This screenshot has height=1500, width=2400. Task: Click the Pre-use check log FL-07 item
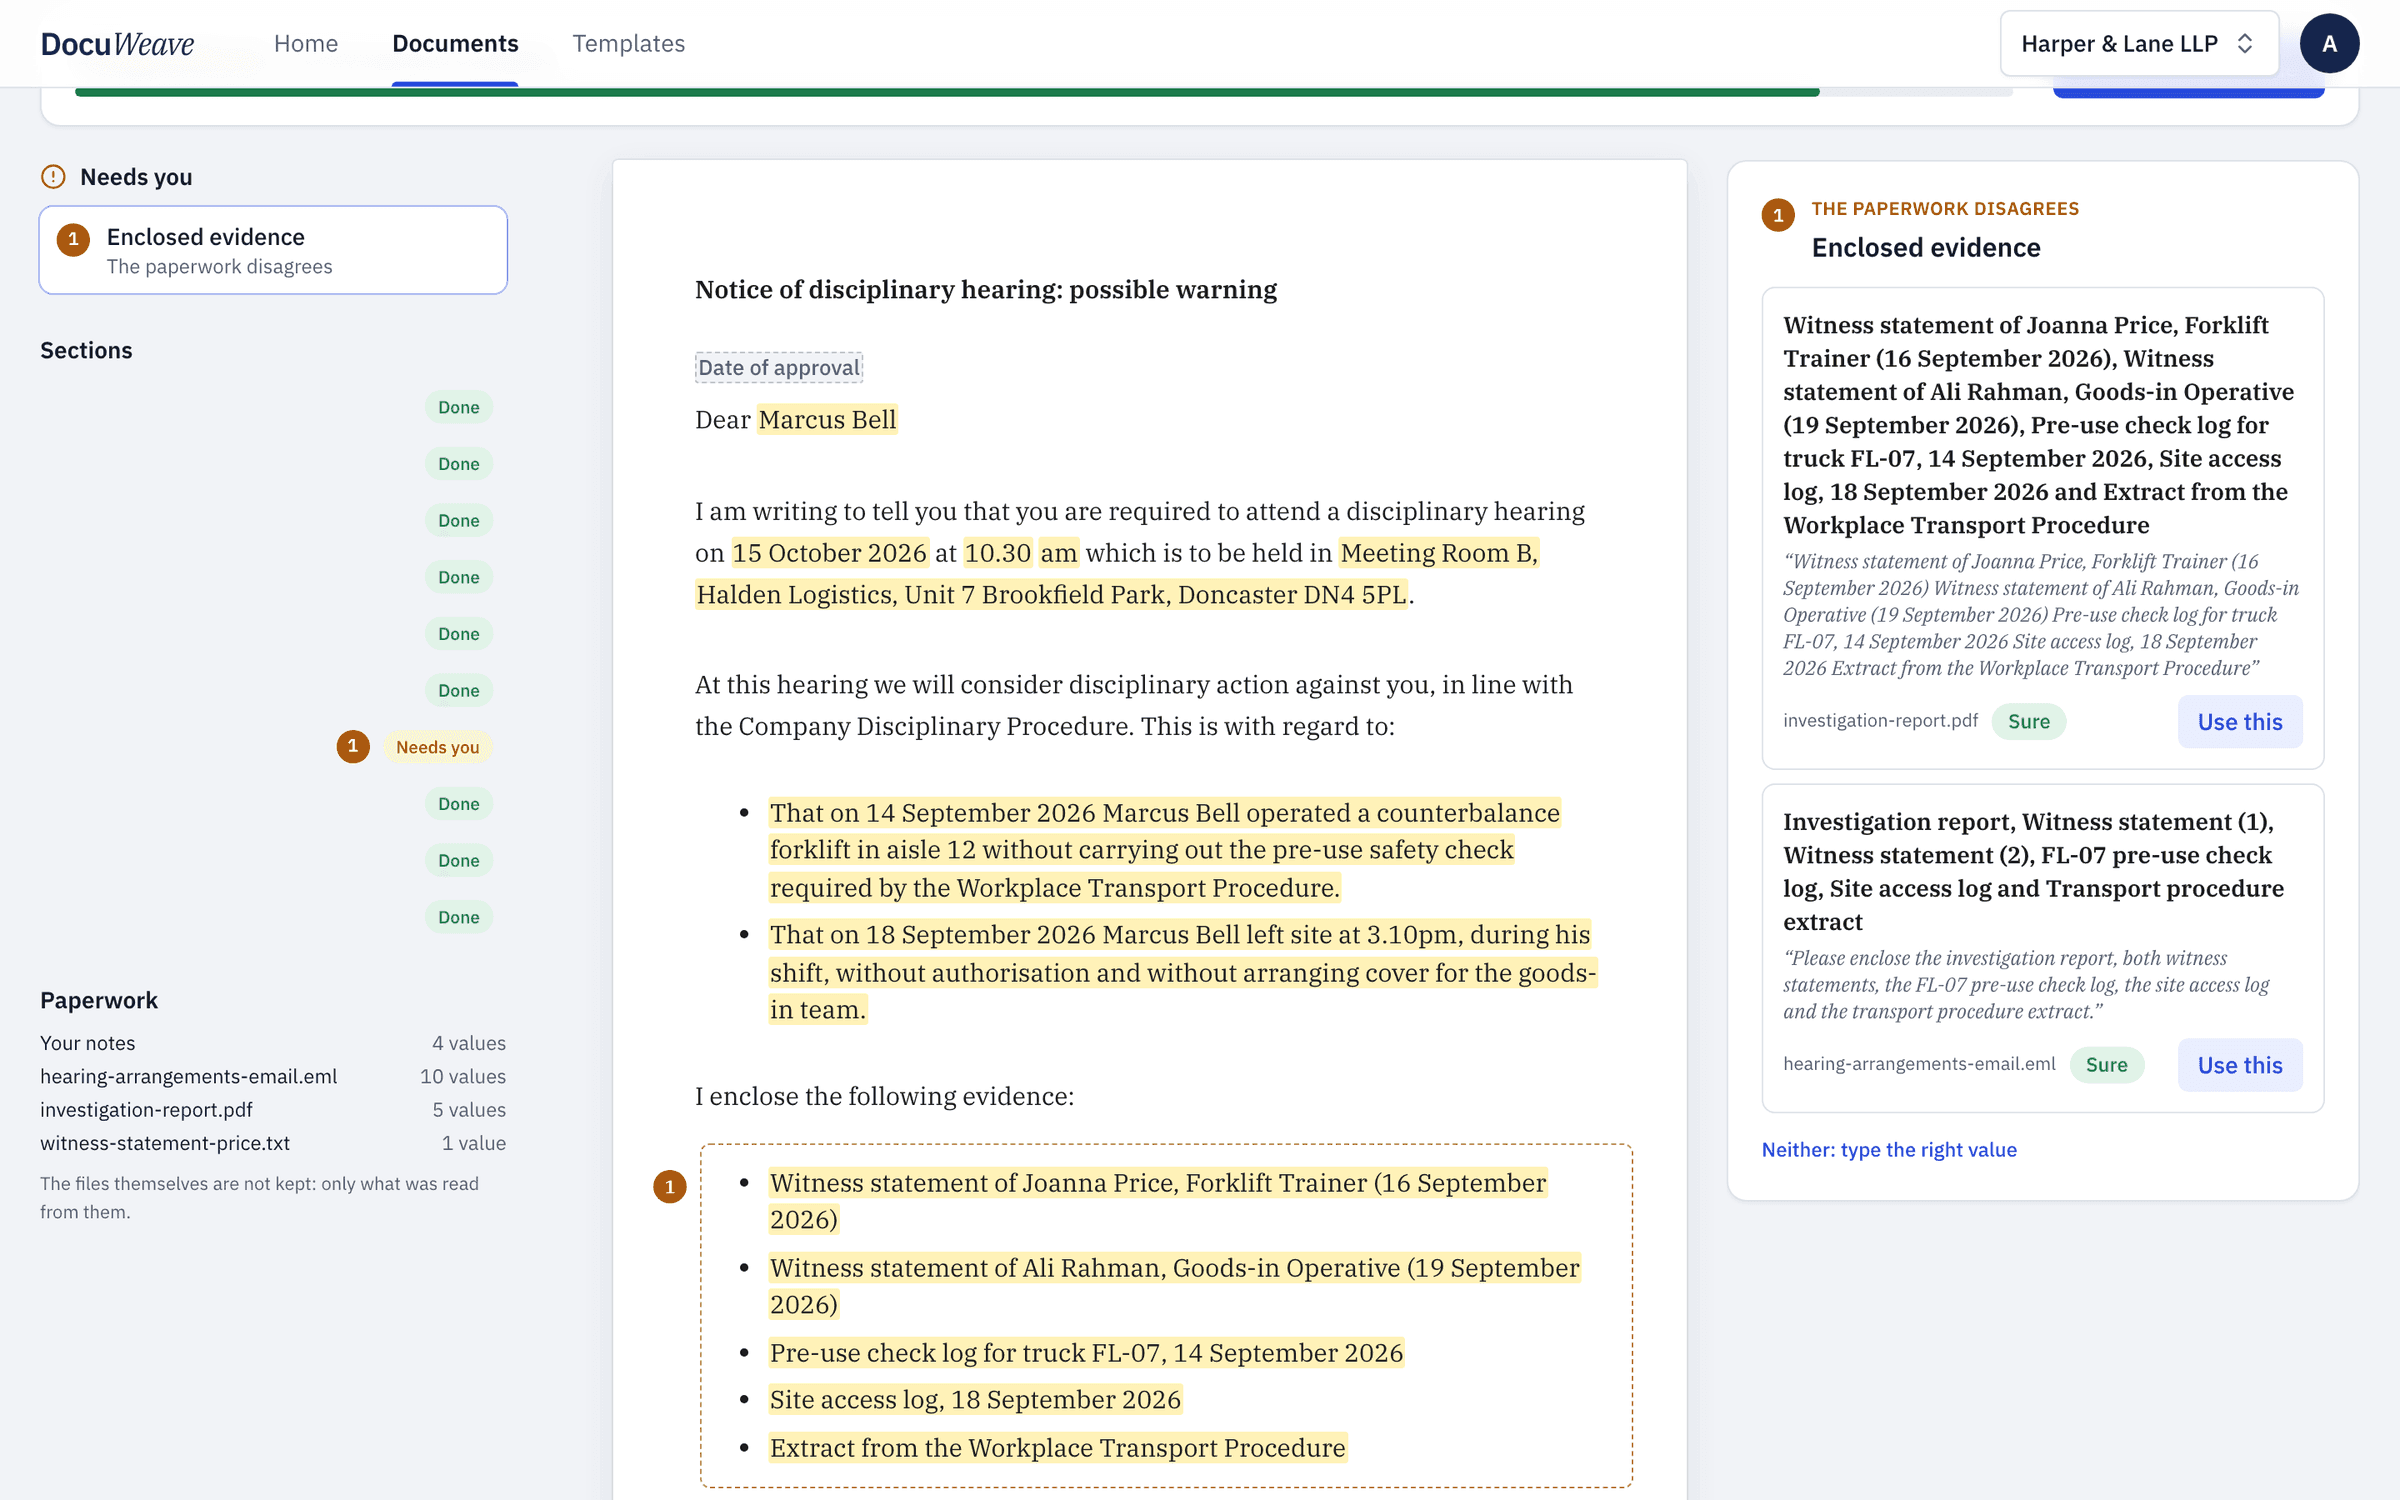[x=1086, y=1352]
